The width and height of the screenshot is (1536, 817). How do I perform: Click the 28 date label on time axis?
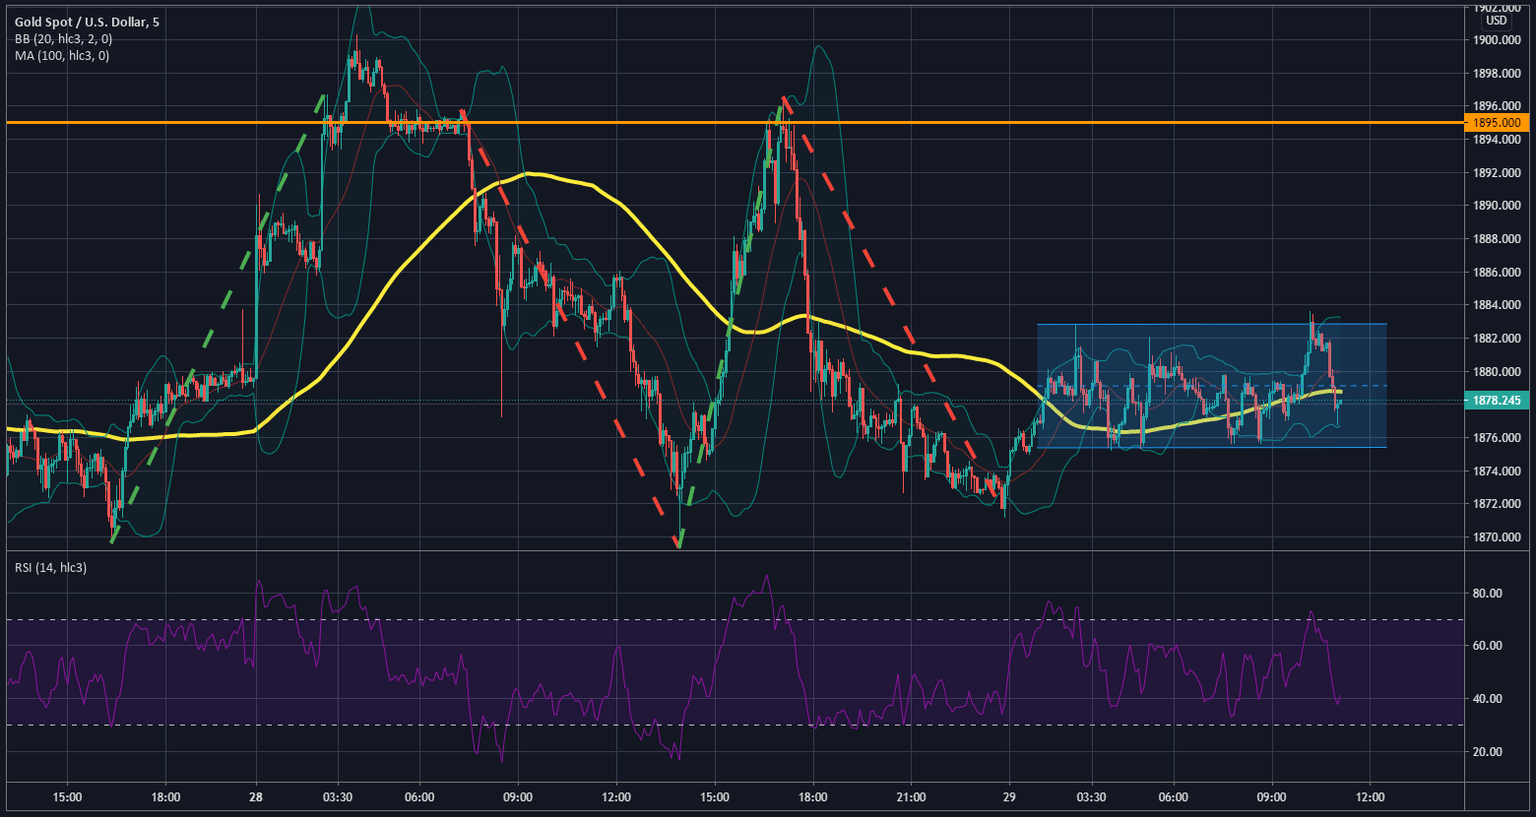(253, 798)
